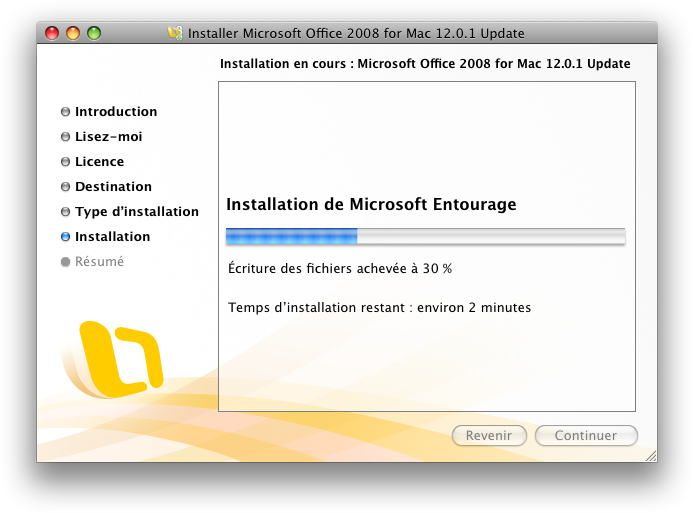
Task: Minimize the installer with the yellow button
Action: coord(73,33)
